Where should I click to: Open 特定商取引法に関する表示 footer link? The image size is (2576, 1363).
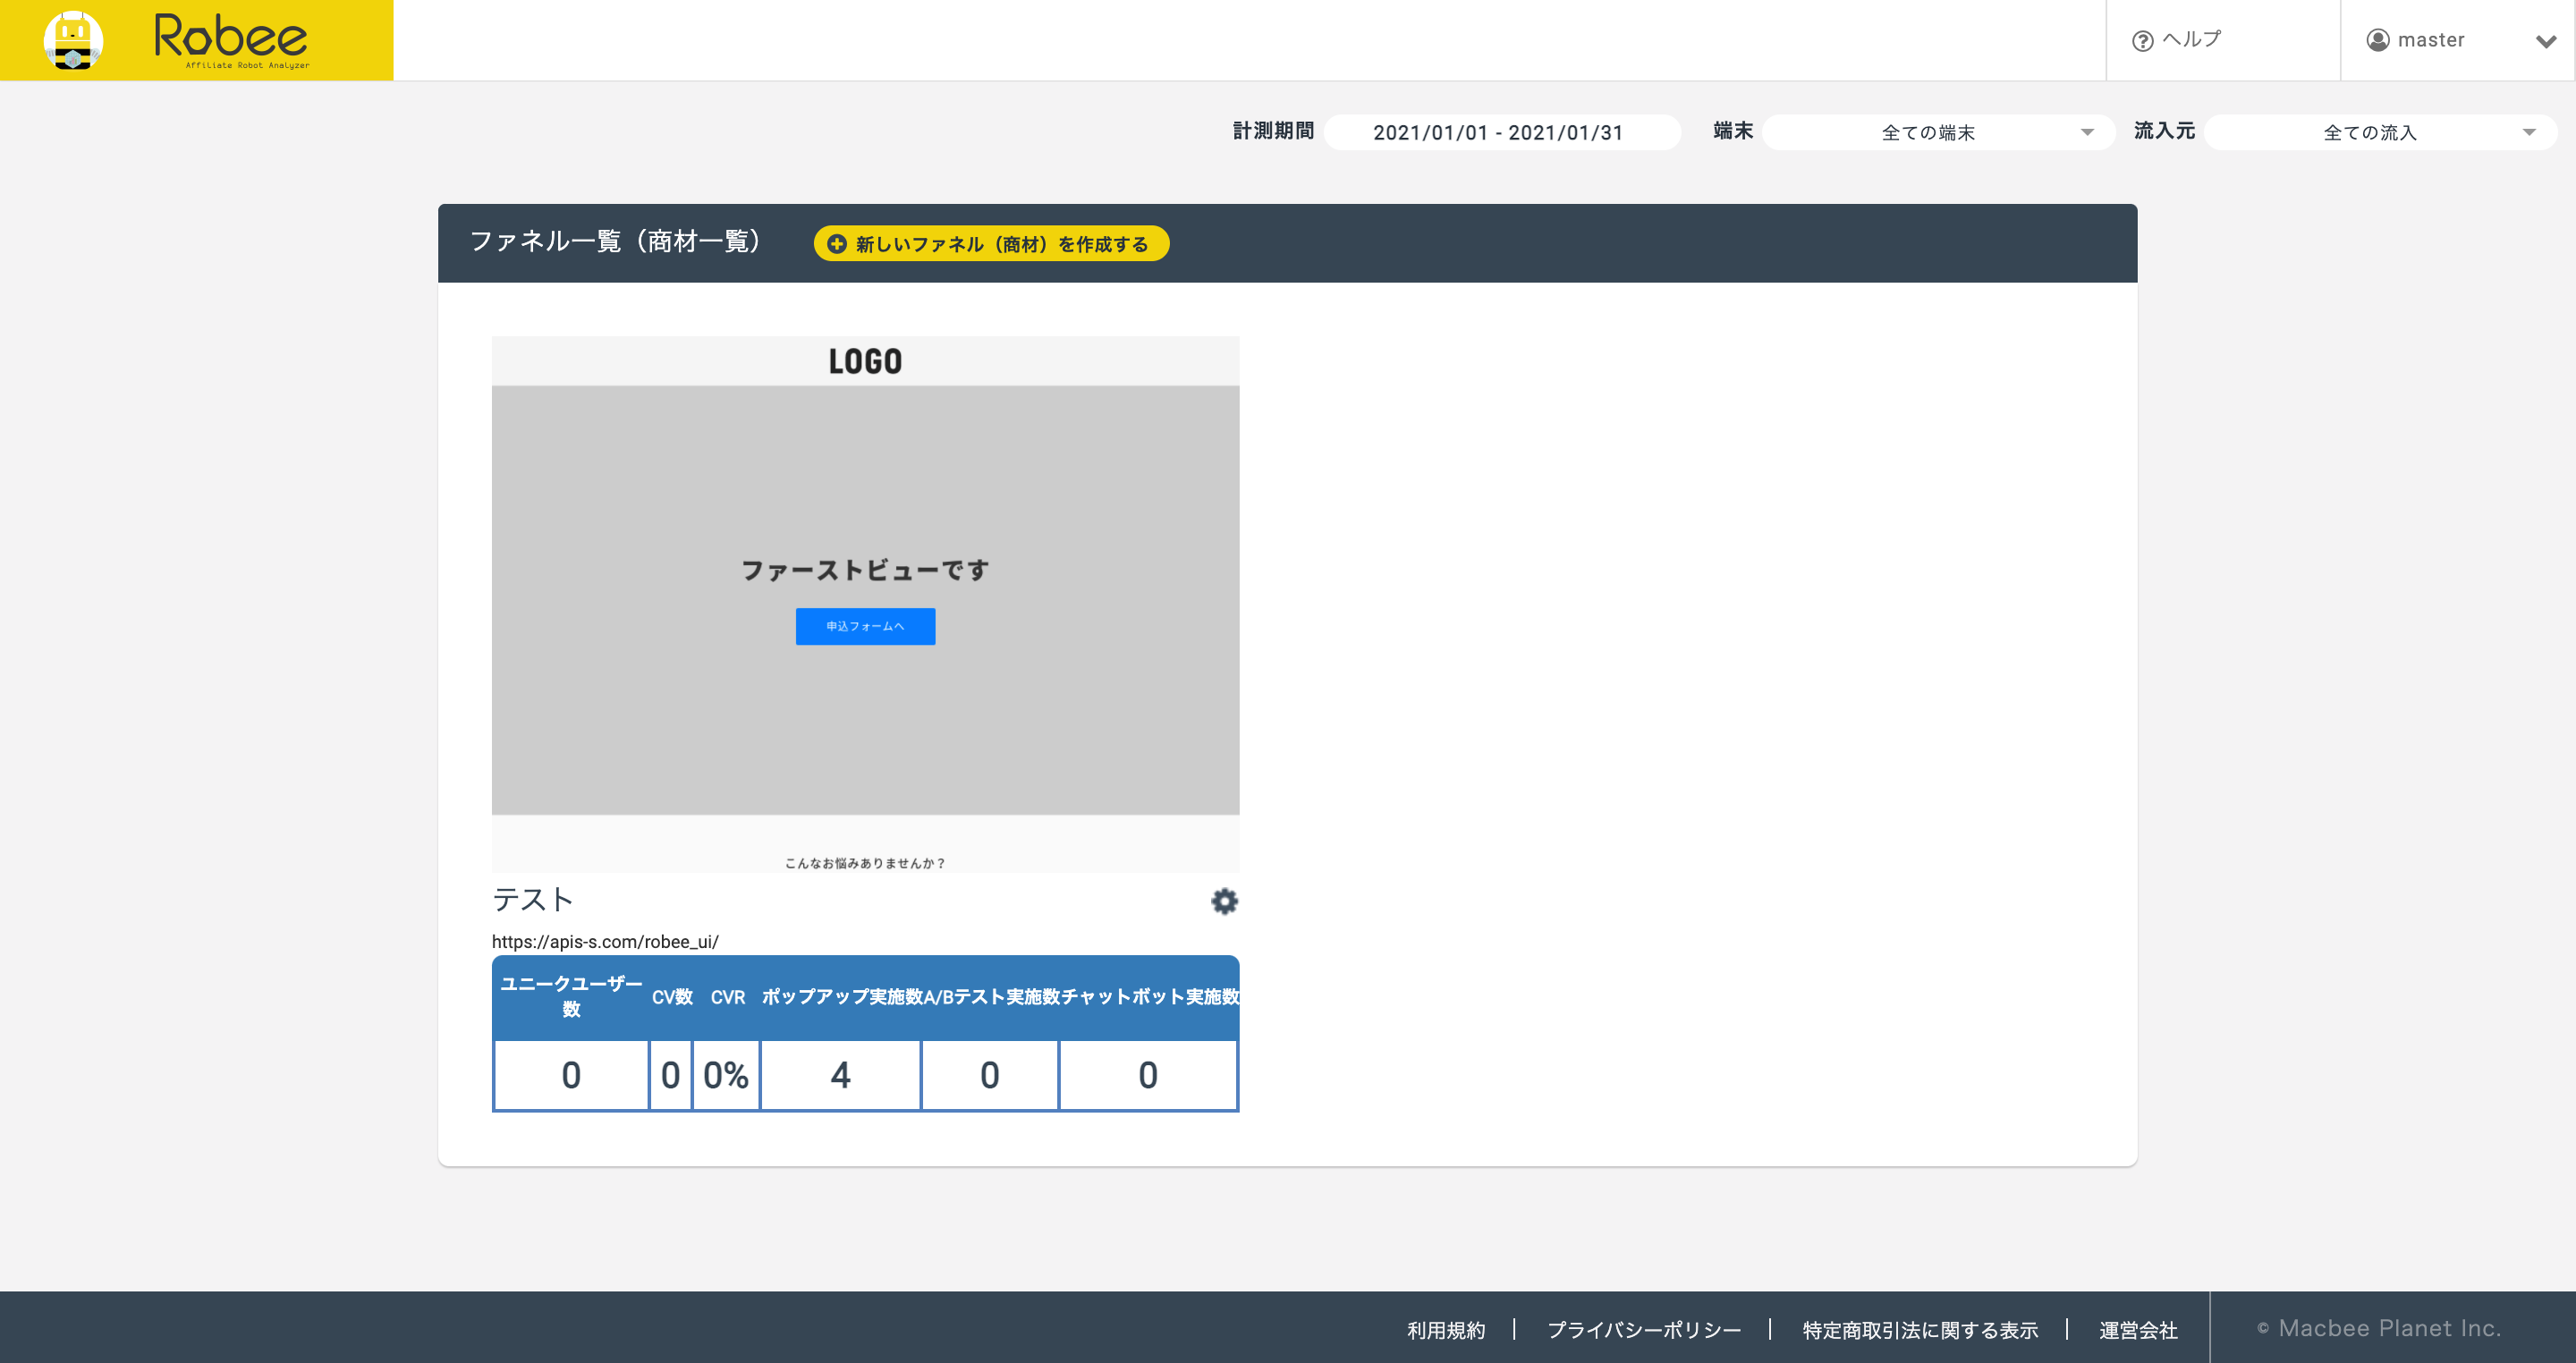(x=1919, y=1330)
